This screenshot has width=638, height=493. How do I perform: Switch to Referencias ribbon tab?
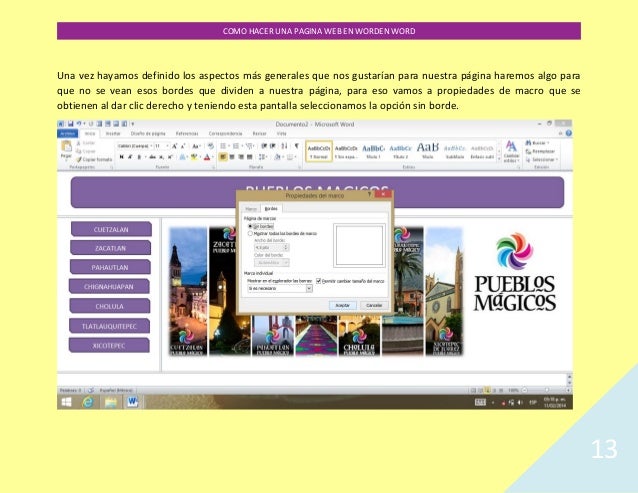click(x=187, y=133)
